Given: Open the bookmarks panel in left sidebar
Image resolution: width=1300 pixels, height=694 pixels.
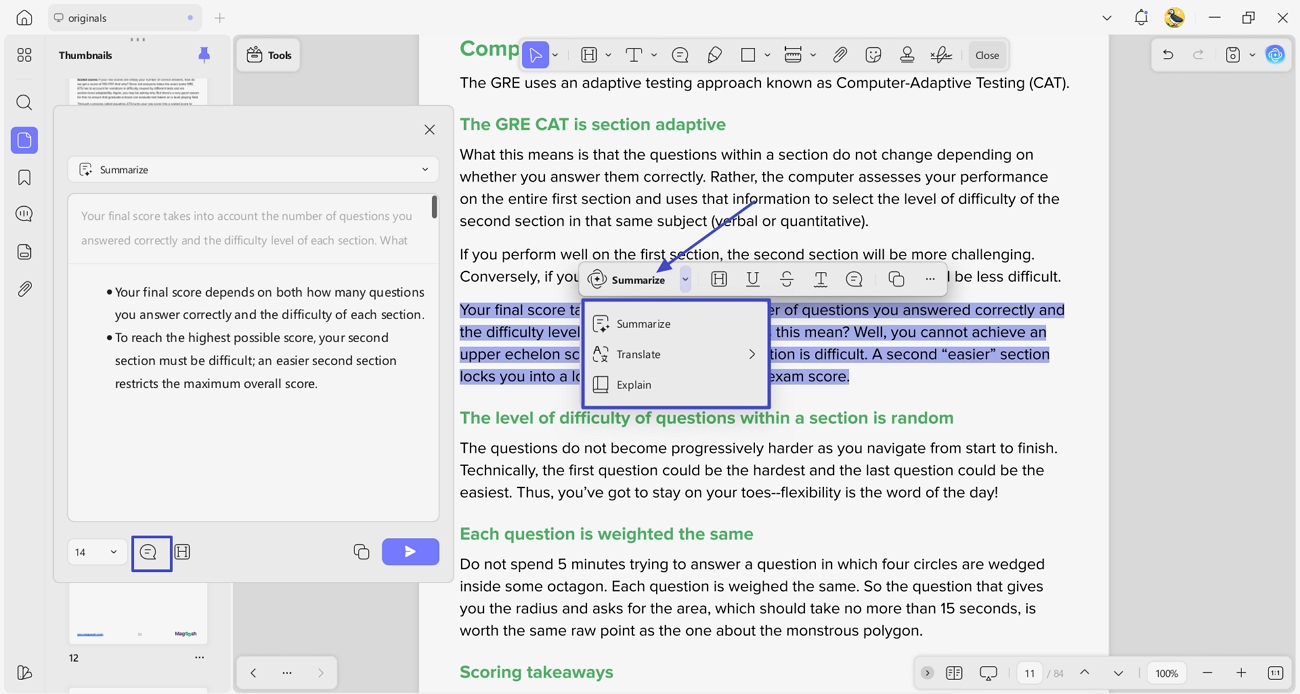Looking at the screenshot, I should (24, 177).
